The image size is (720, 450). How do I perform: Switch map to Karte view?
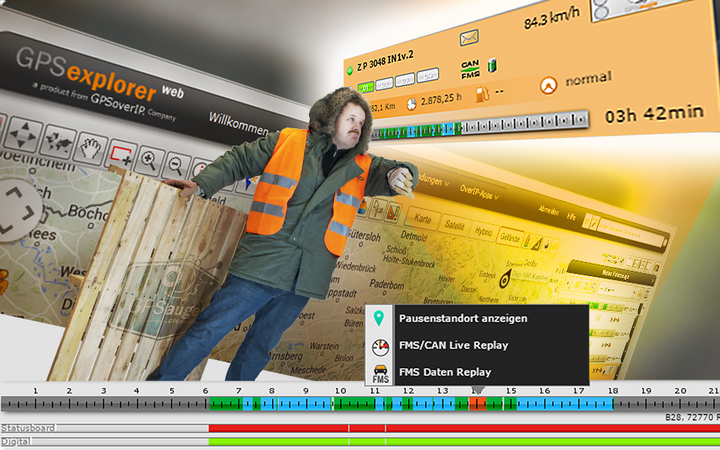coord(422,219)
